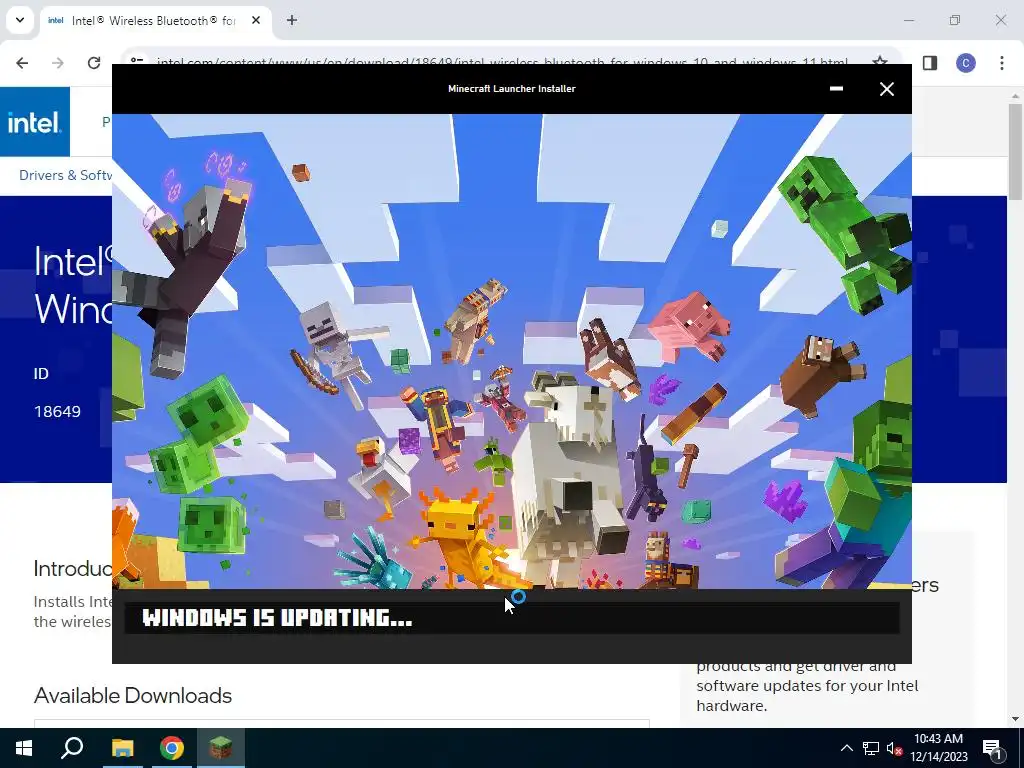Open the Chrome three-dot menu
Screen dimensions: 1024x768
tap(1002, 63)
